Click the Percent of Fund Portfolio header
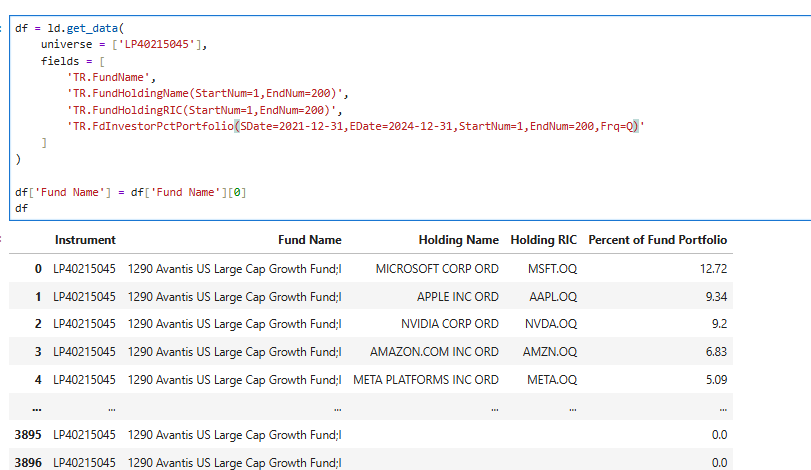Image resolution: width=811 pixels, height=470 pixels. tap(657, 240)
